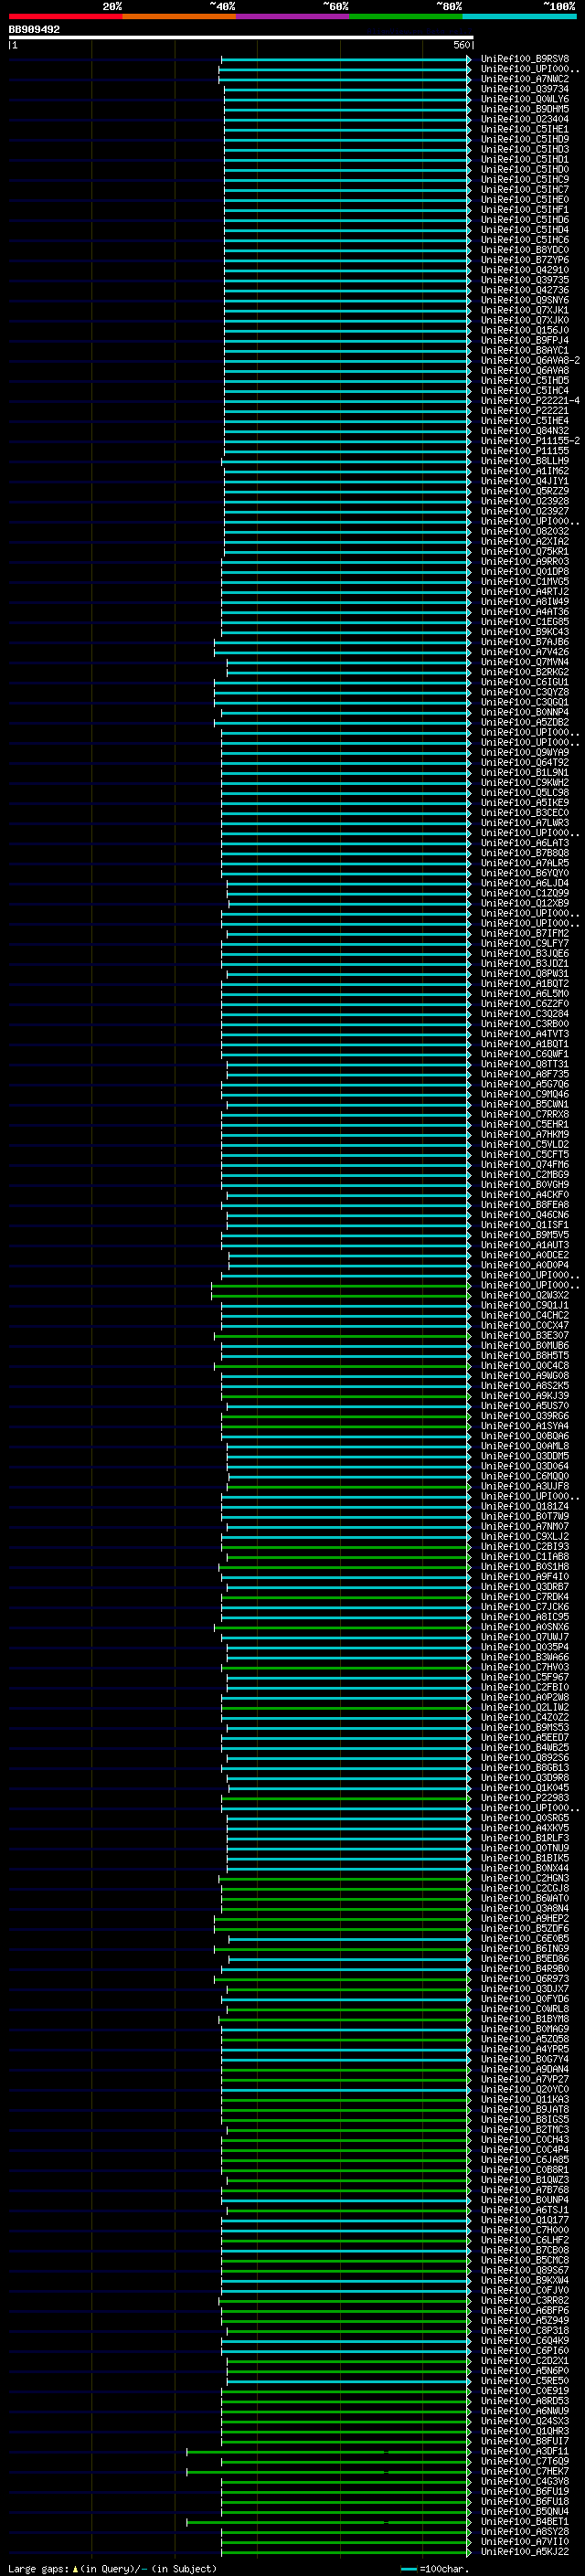The width and height of the screenshot is (585, 2576).
Task: Click the query end position label 560
Action: pyautogui.click(x=461, y=45)
